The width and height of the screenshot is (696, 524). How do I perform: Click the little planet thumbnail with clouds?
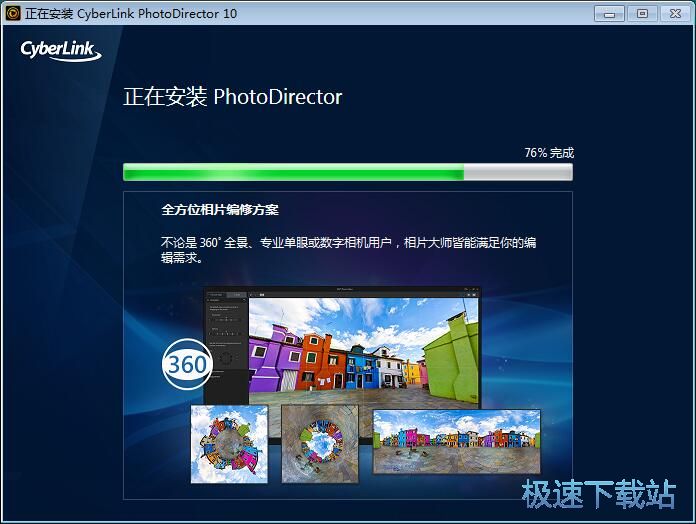229,444
